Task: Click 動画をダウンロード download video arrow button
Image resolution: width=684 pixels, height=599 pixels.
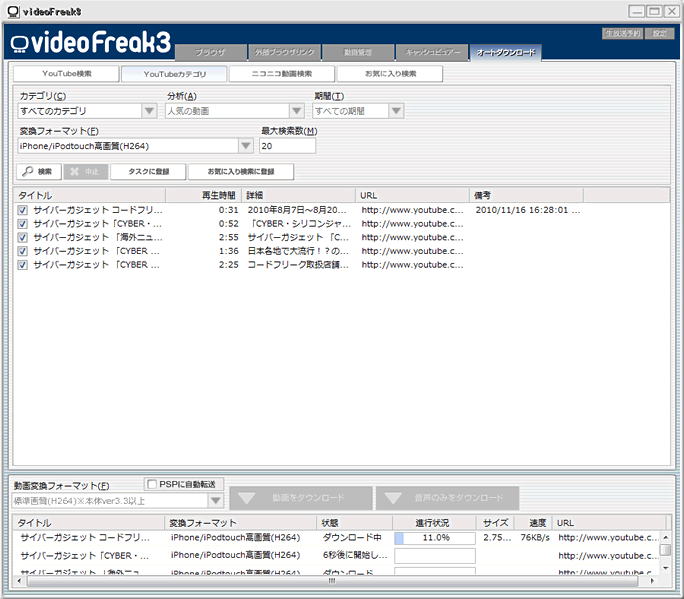Action: click(300, 497)
